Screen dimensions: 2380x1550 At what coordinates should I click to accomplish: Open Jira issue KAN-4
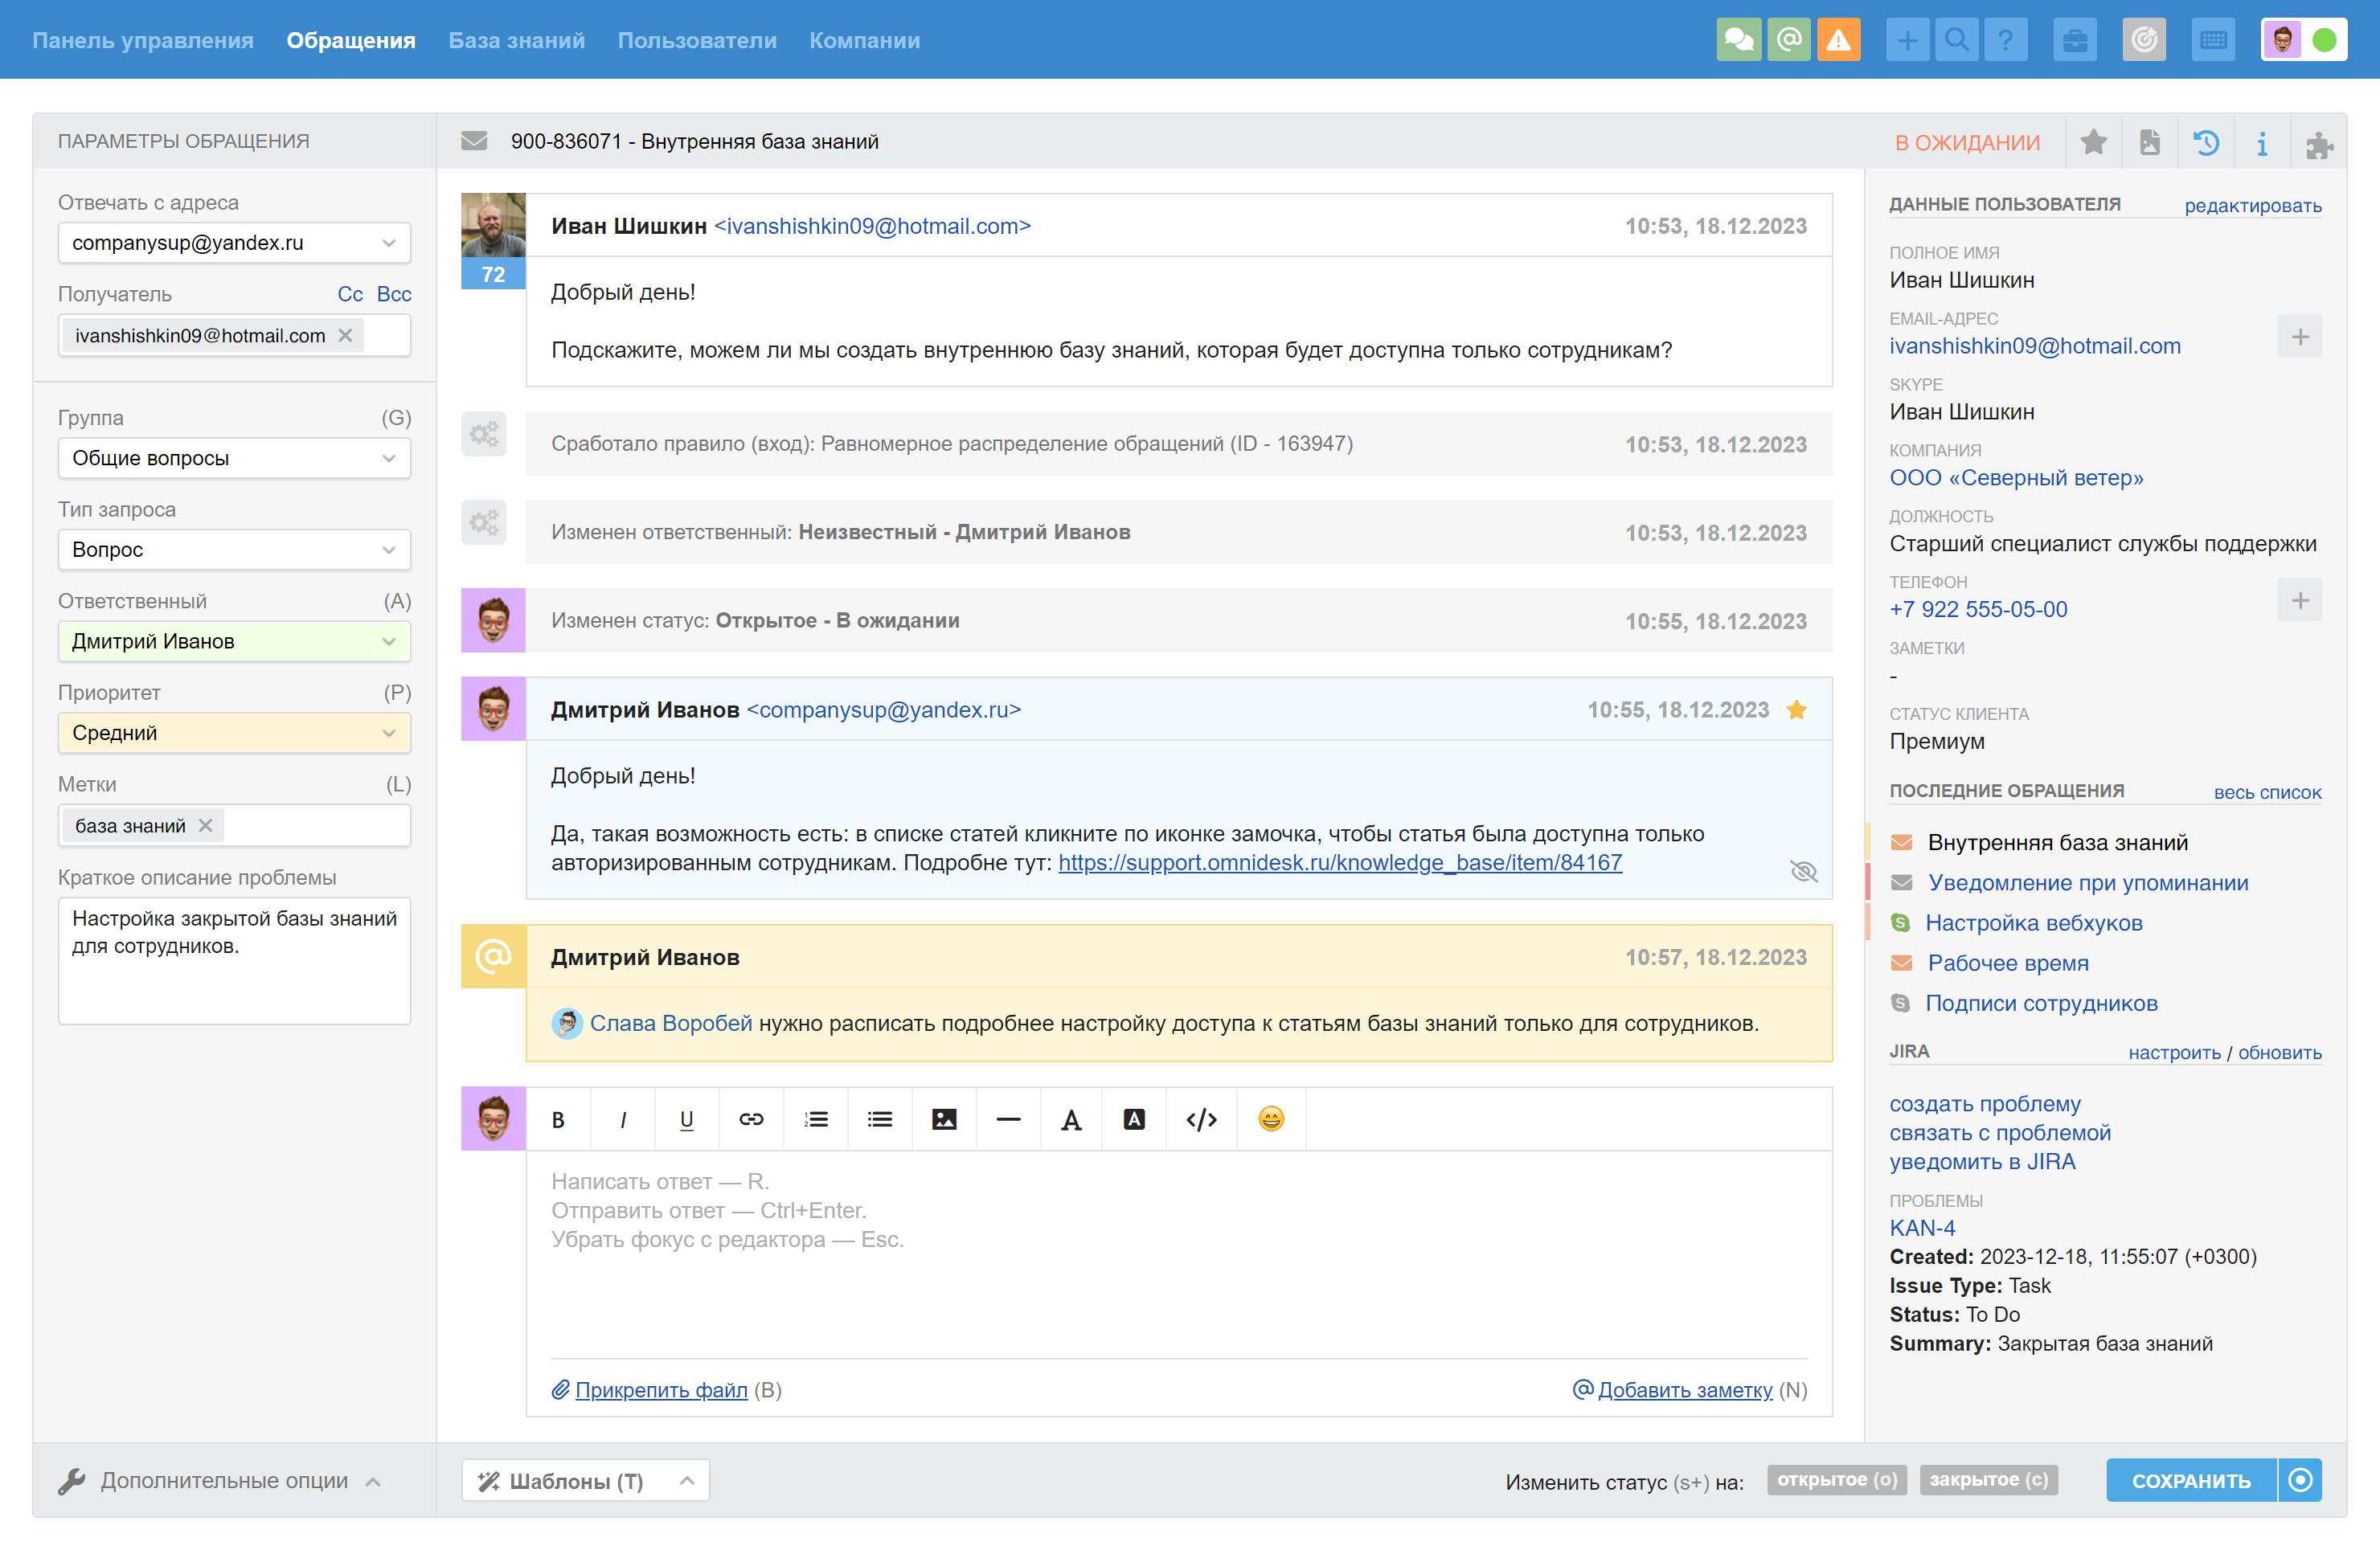tap(1922, 1228)
